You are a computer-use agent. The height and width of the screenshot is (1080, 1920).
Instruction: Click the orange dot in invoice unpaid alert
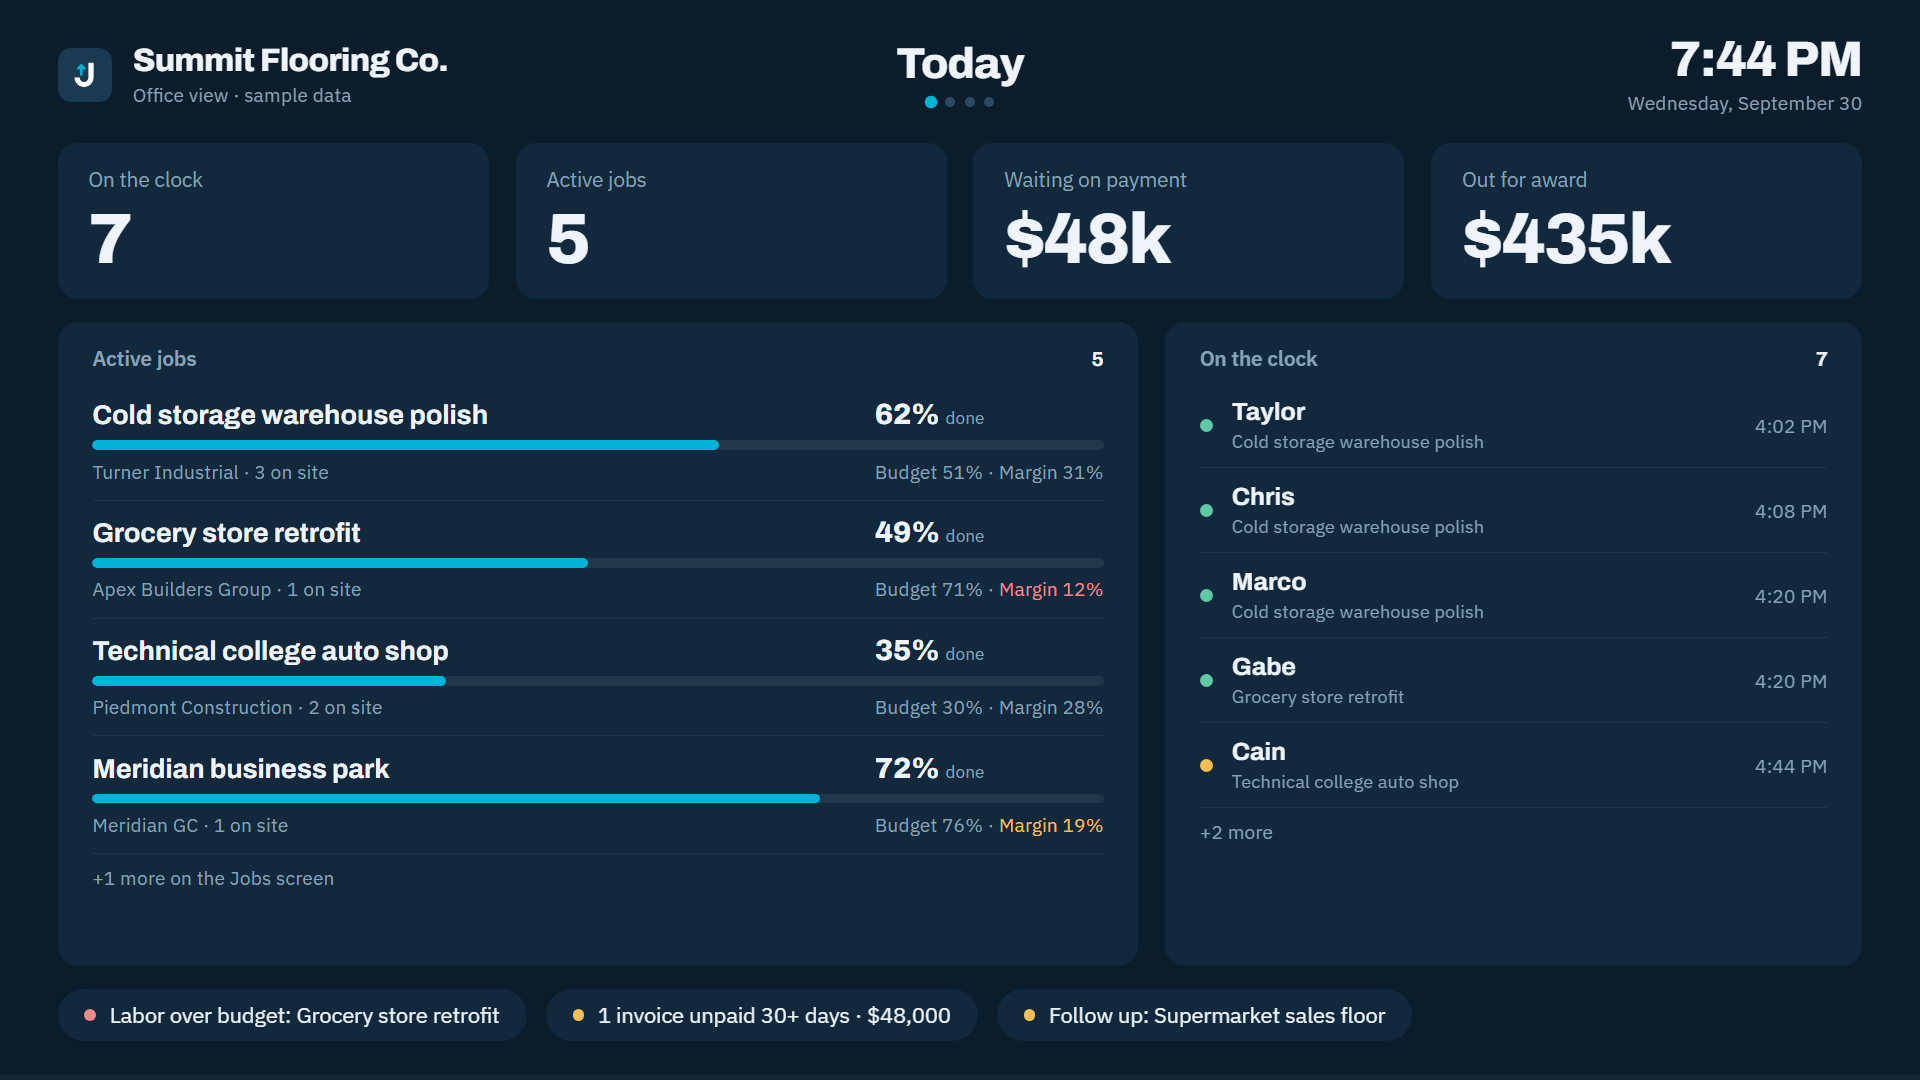click(578, 1016)
